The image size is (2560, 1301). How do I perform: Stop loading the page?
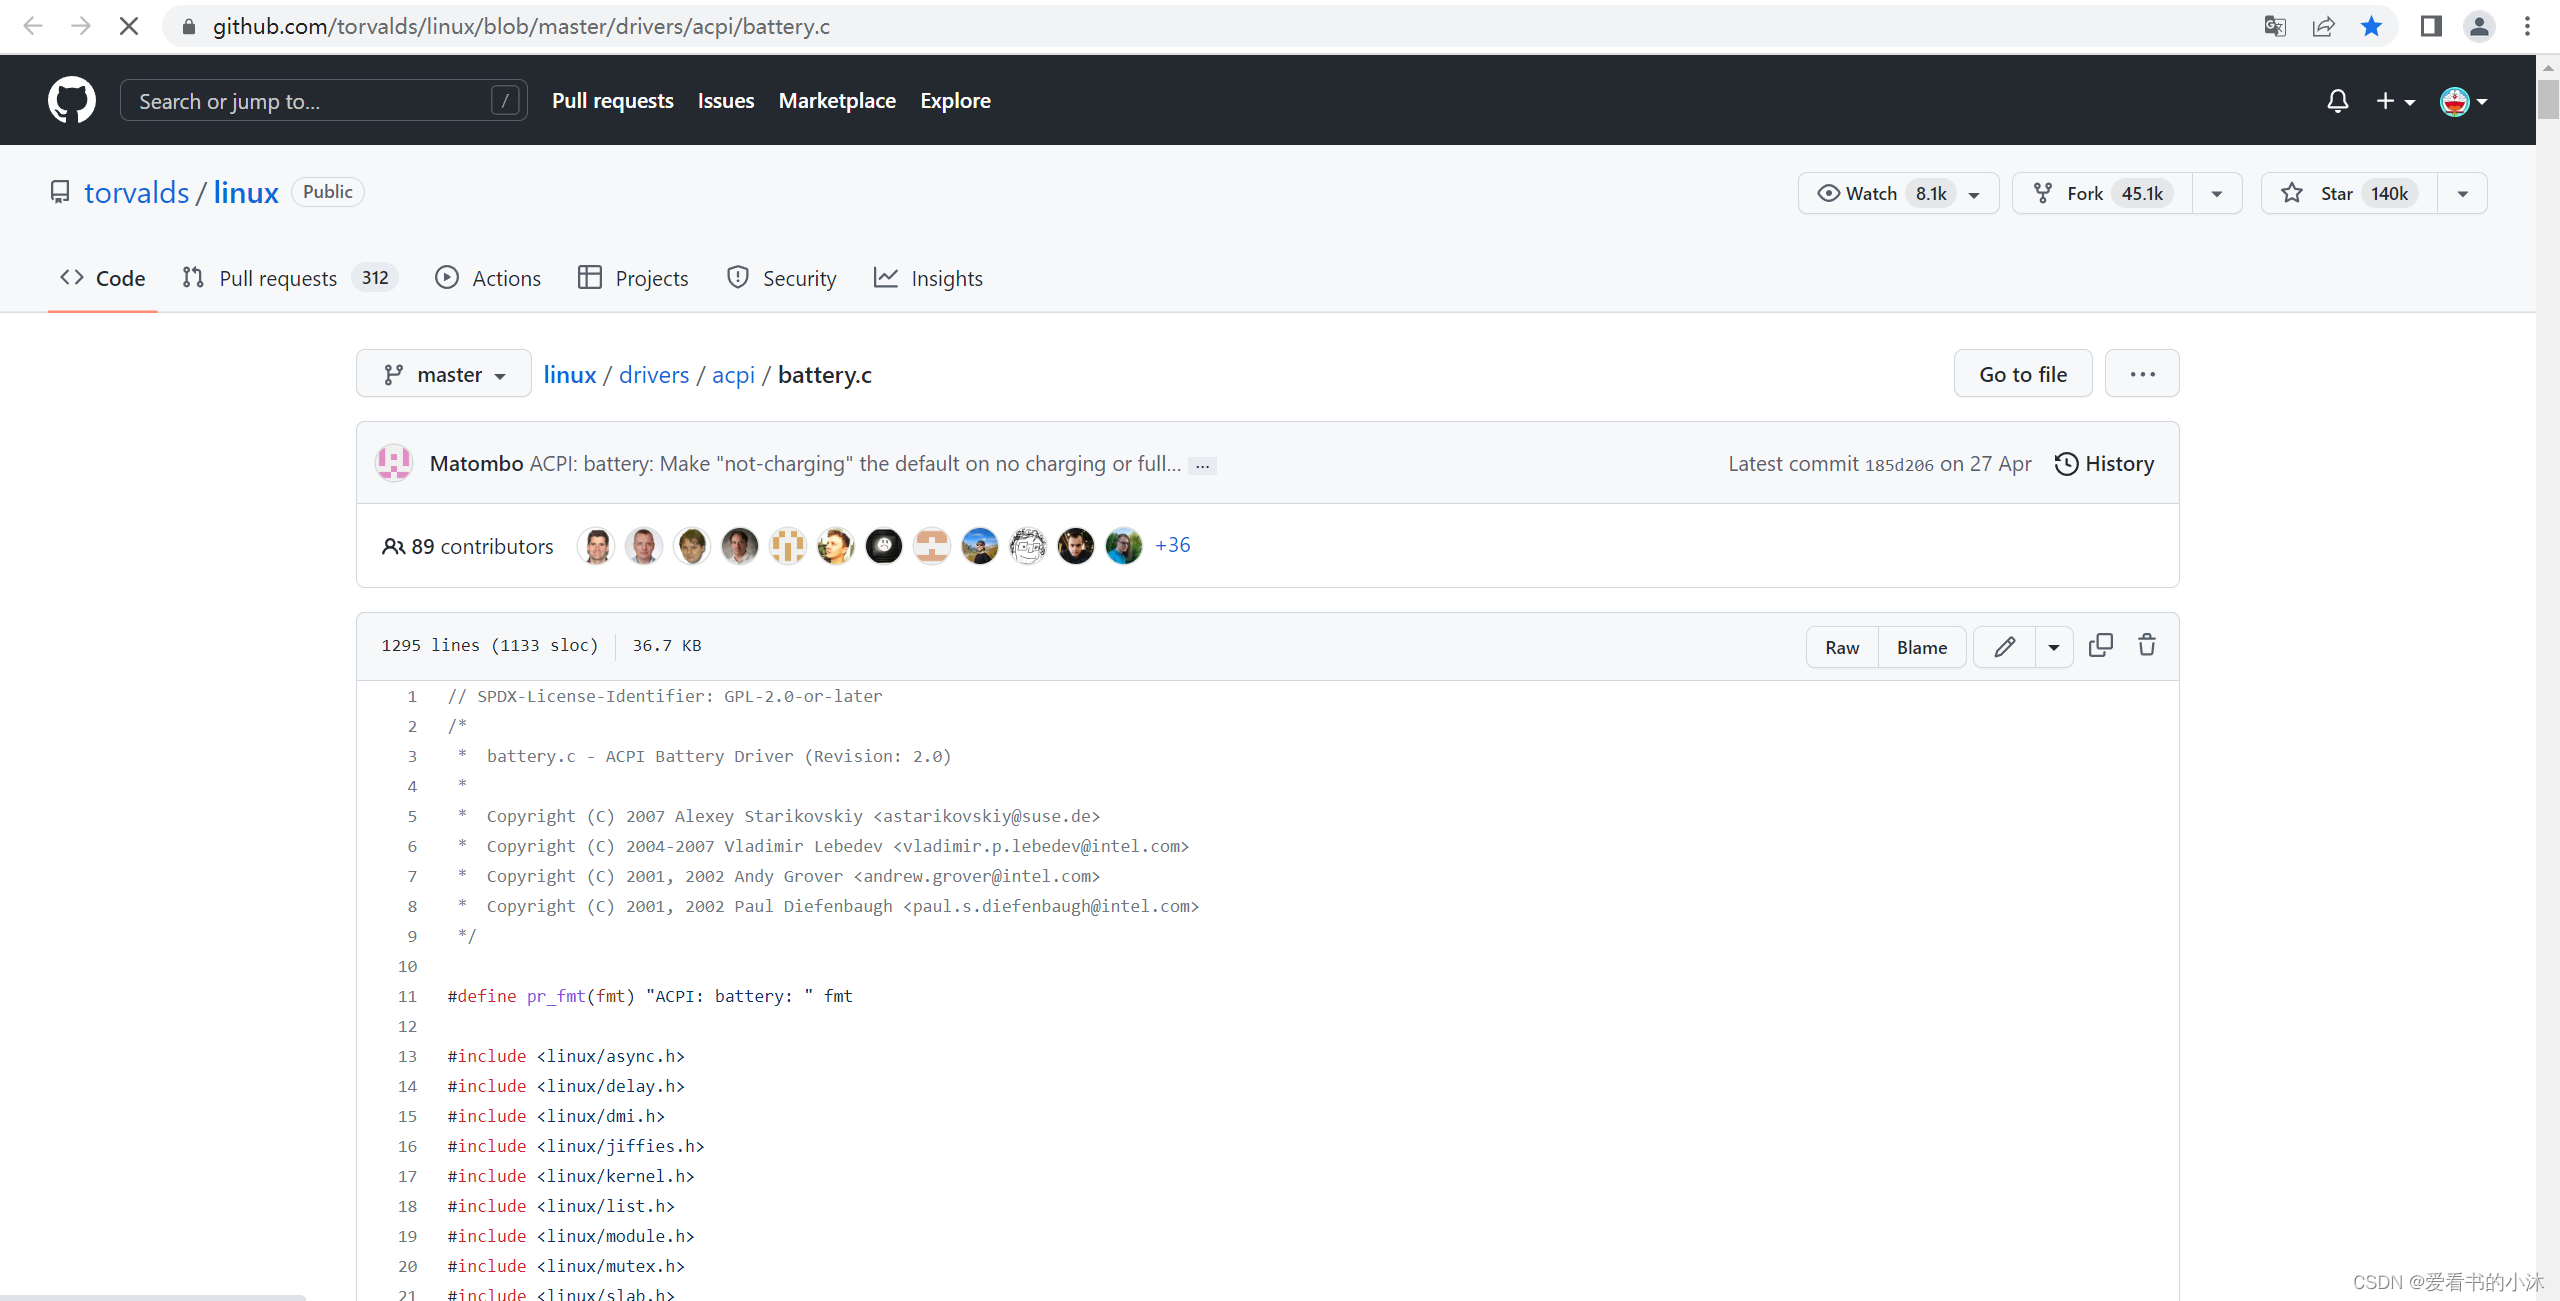129,26
